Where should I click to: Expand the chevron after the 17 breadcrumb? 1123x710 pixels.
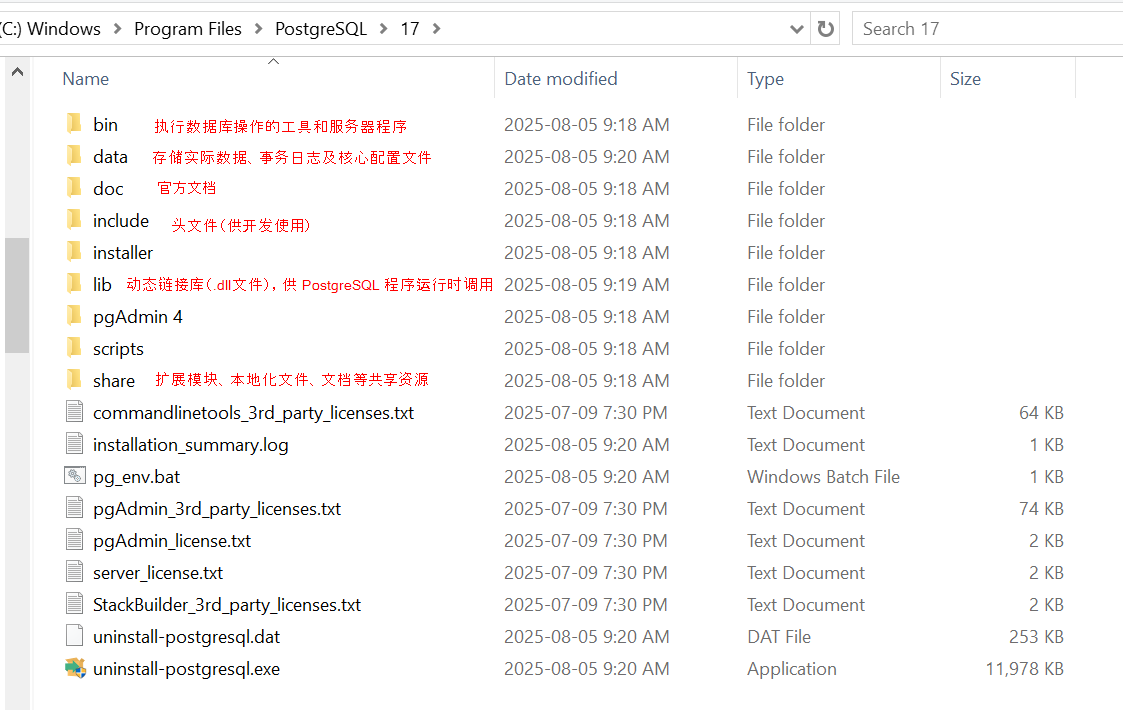[437, 29]
